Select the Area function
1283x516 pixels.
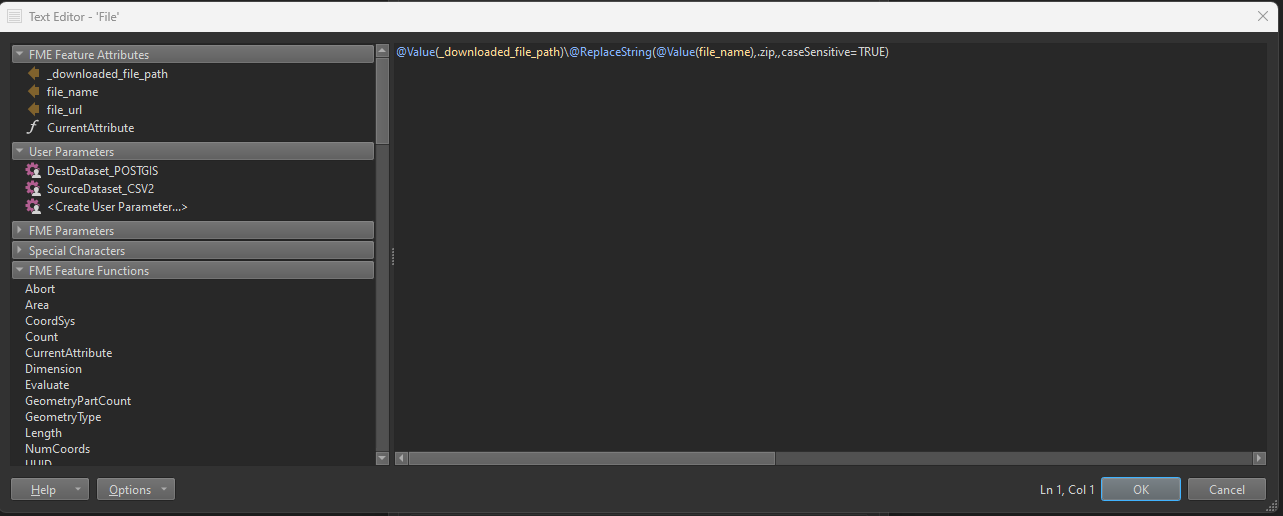click(37, 305)
